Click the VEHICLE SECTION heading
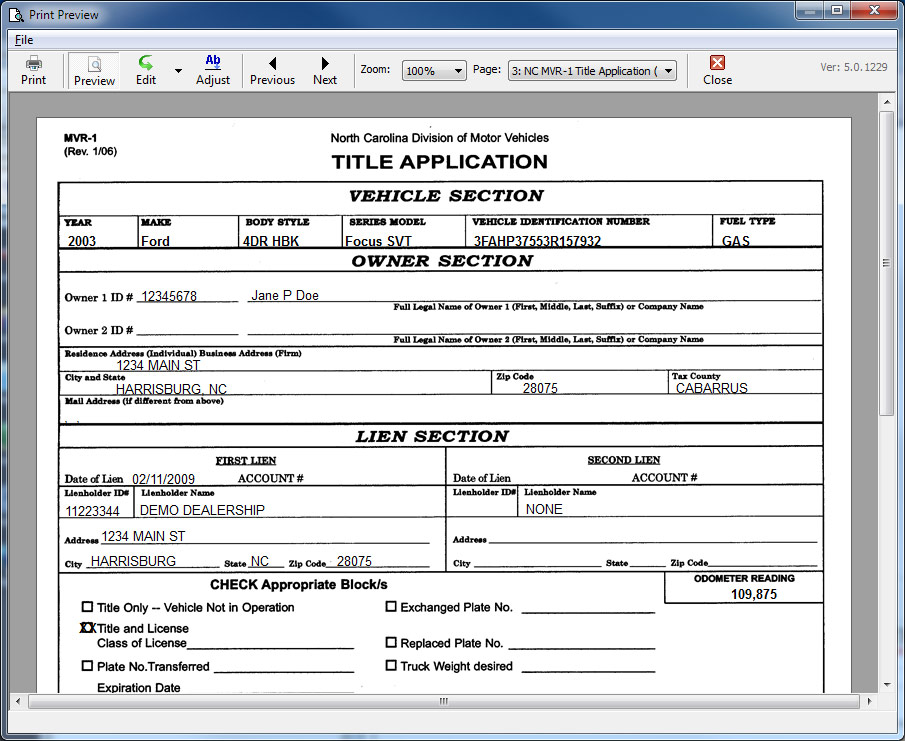Screen dimensions: 905x741 click(x=446, y=196)
